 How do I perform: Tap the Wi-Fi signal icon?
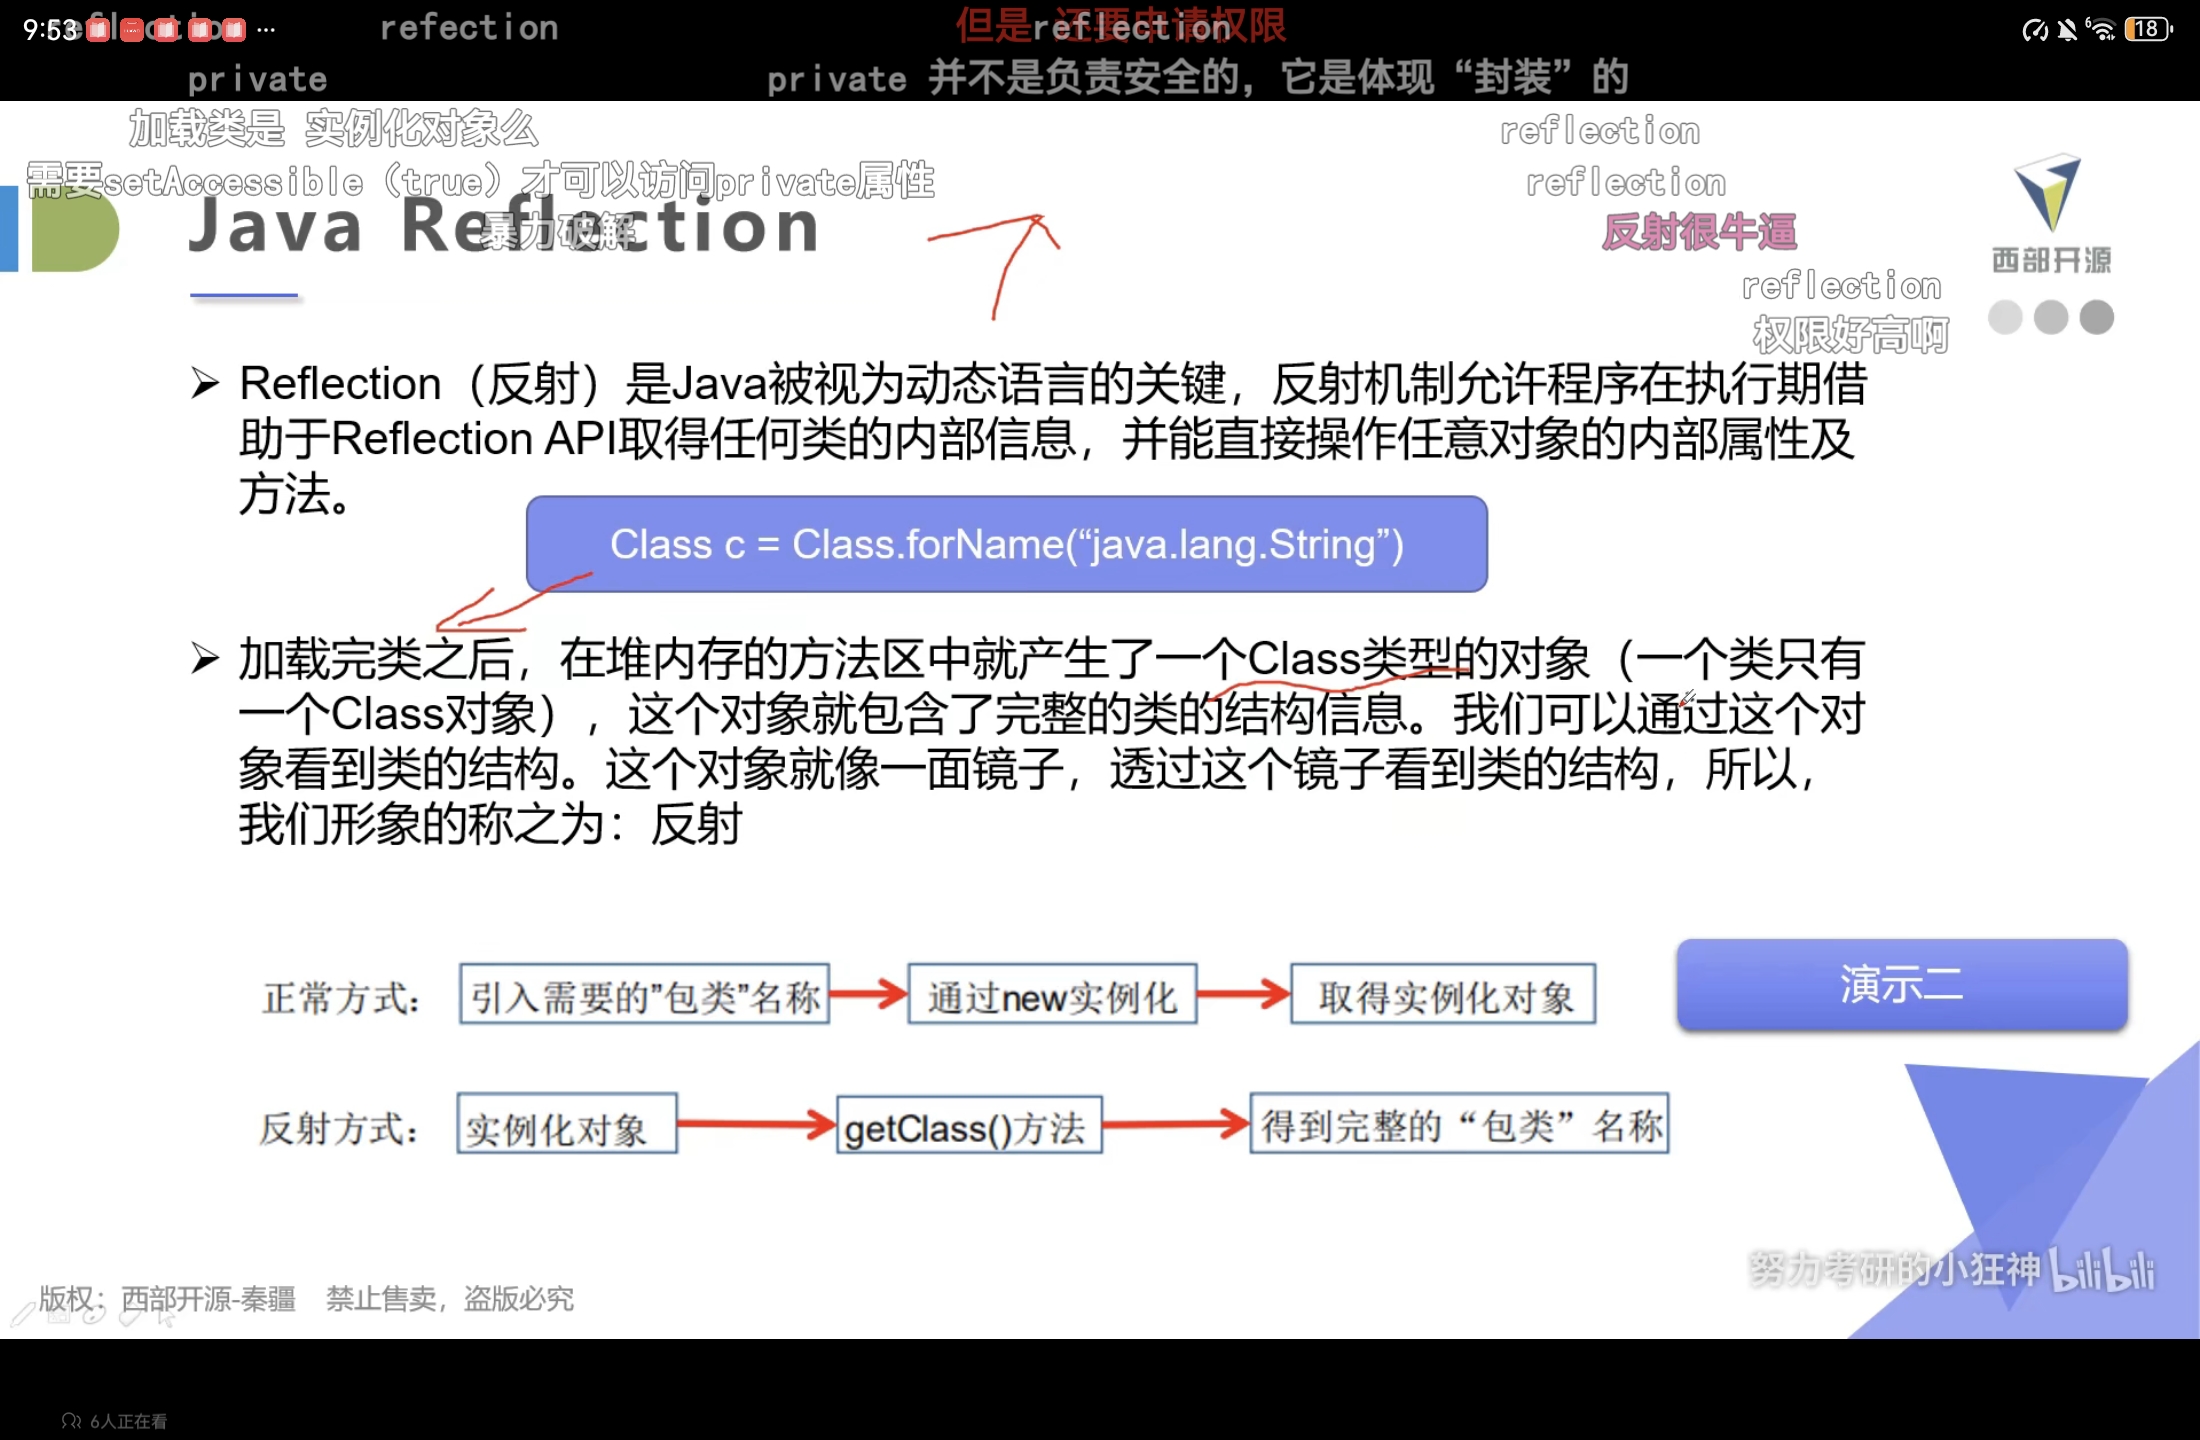2101,30
